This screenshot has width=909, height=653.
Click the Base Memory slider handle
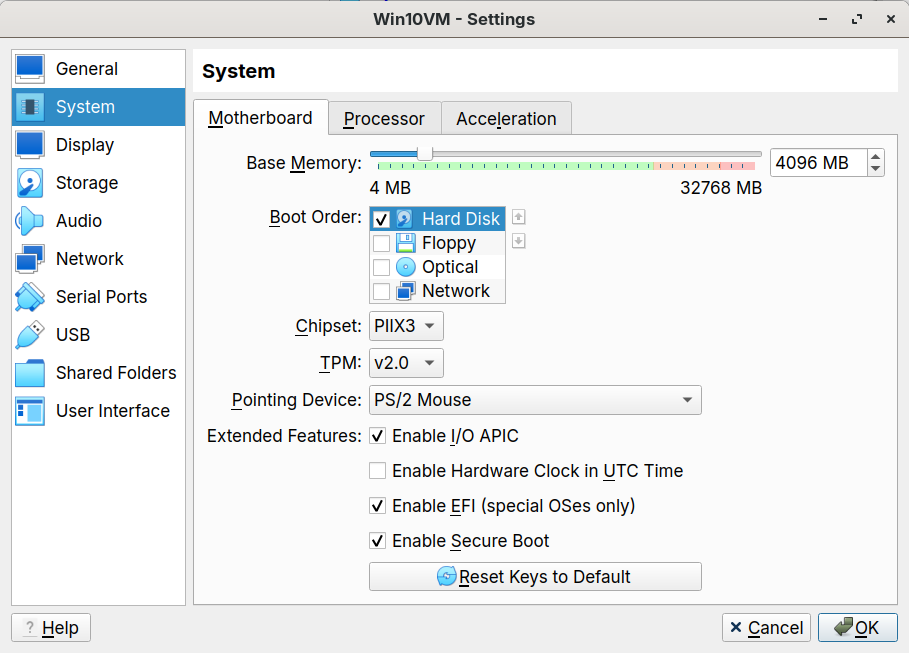click(x=425, y=153)
